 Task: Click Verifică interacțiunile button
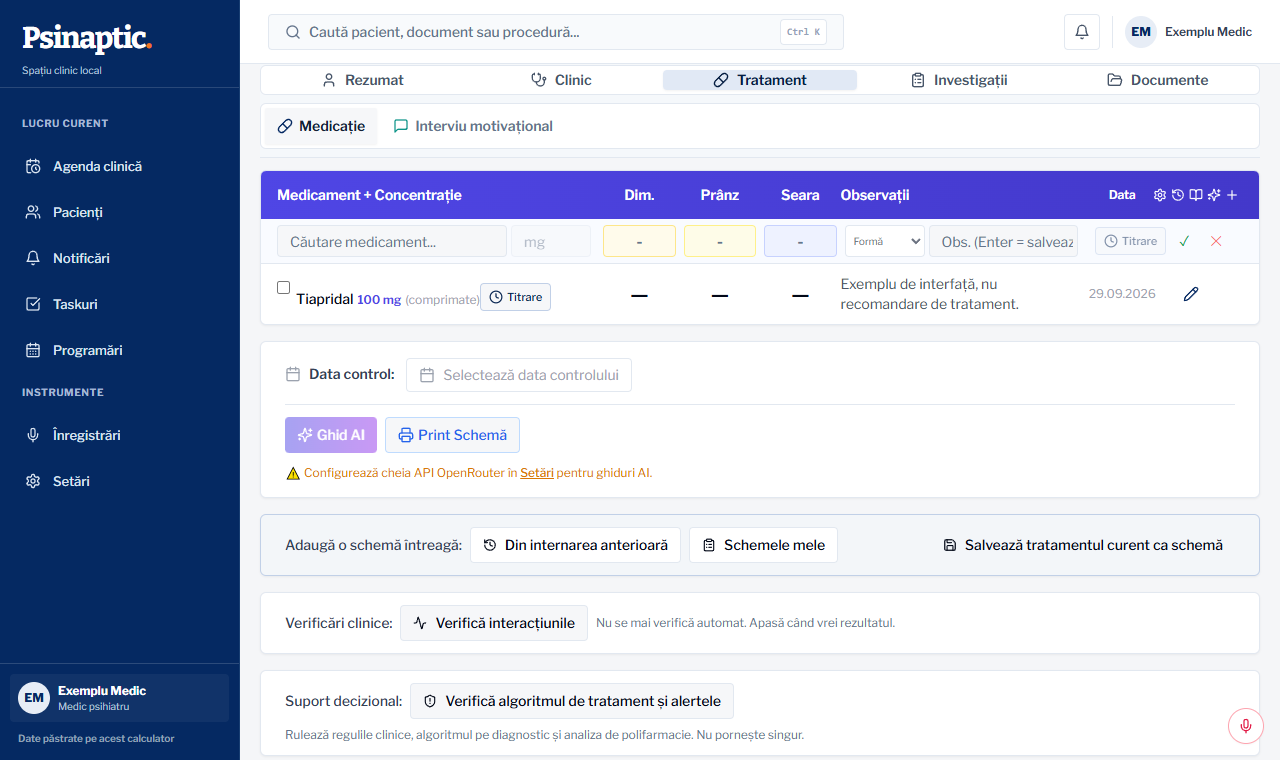pyautogui.click(x=494, y=623)
